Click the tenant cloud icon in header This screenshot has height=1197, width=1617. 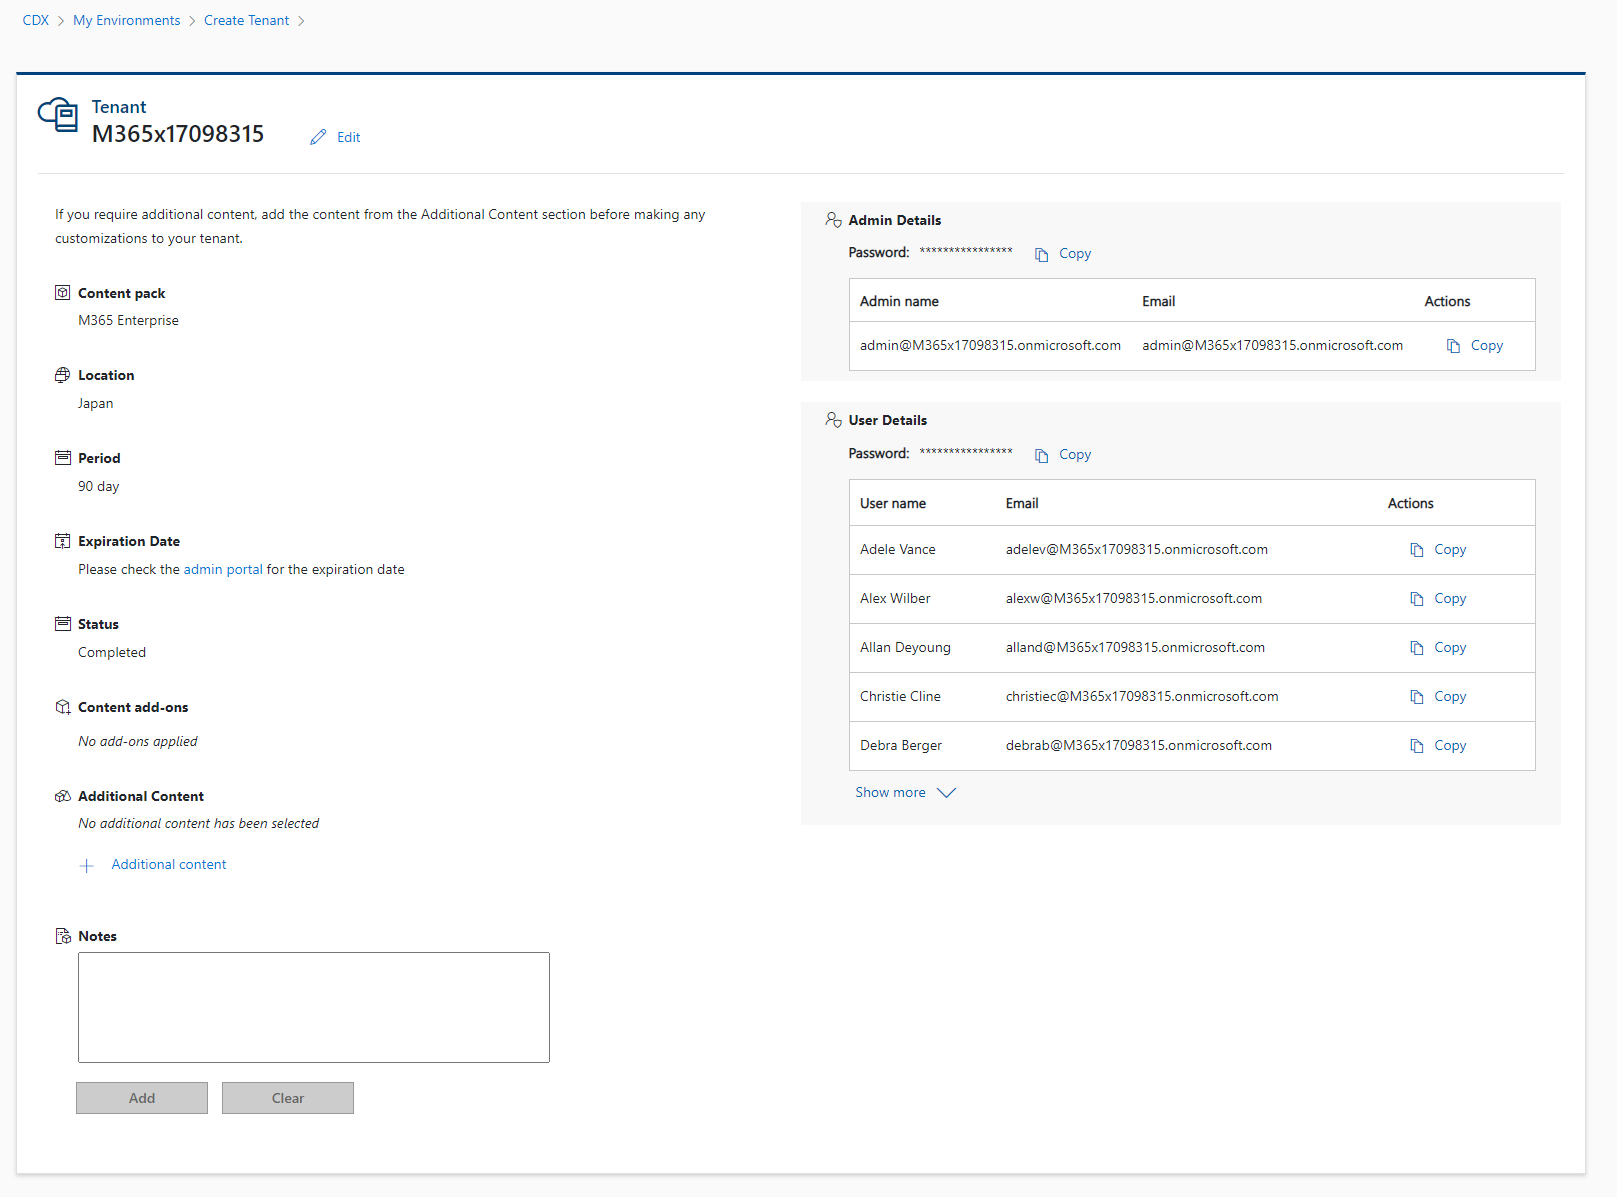pyautogui.click(x=58, y=115)
